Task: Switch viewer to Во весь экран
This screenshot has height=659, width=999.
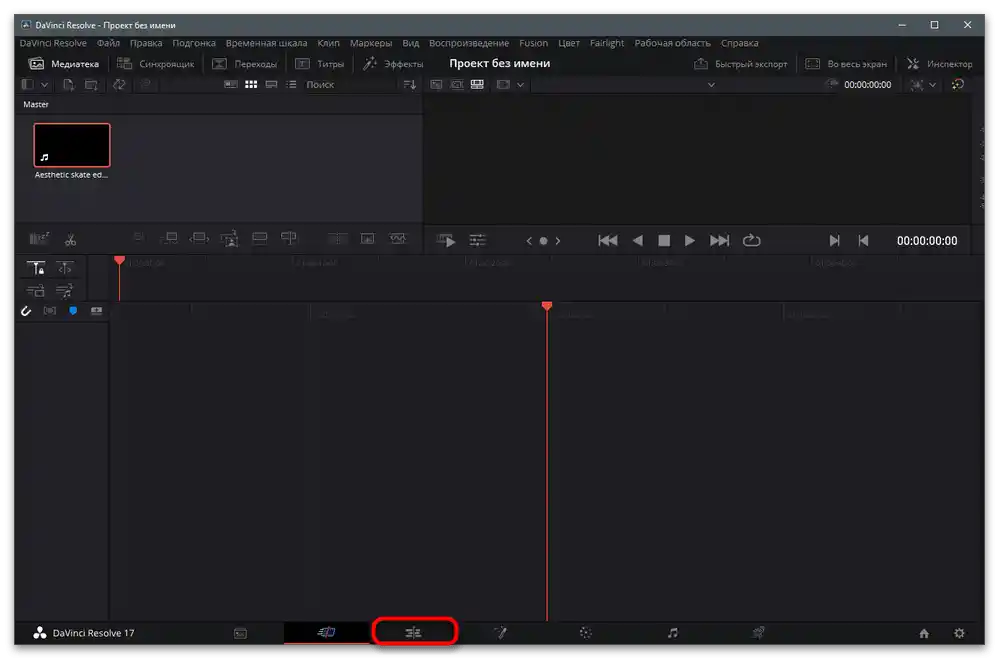Action: point(846,64)
